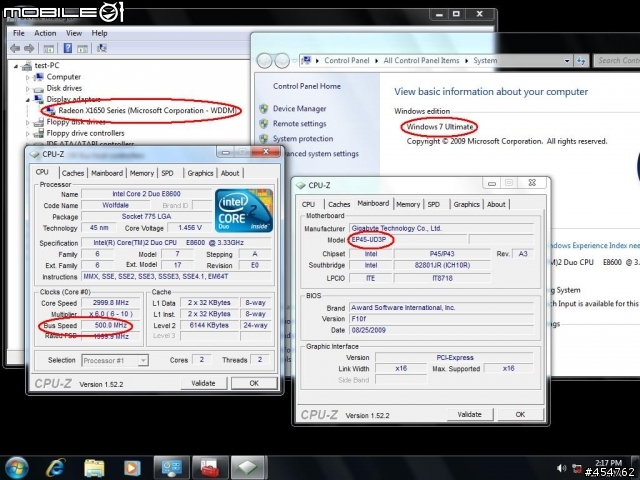Click the BIOS date 08/25/2009 value
The width and height of the screenshot is (640, 480).
[x=369, y=330]
